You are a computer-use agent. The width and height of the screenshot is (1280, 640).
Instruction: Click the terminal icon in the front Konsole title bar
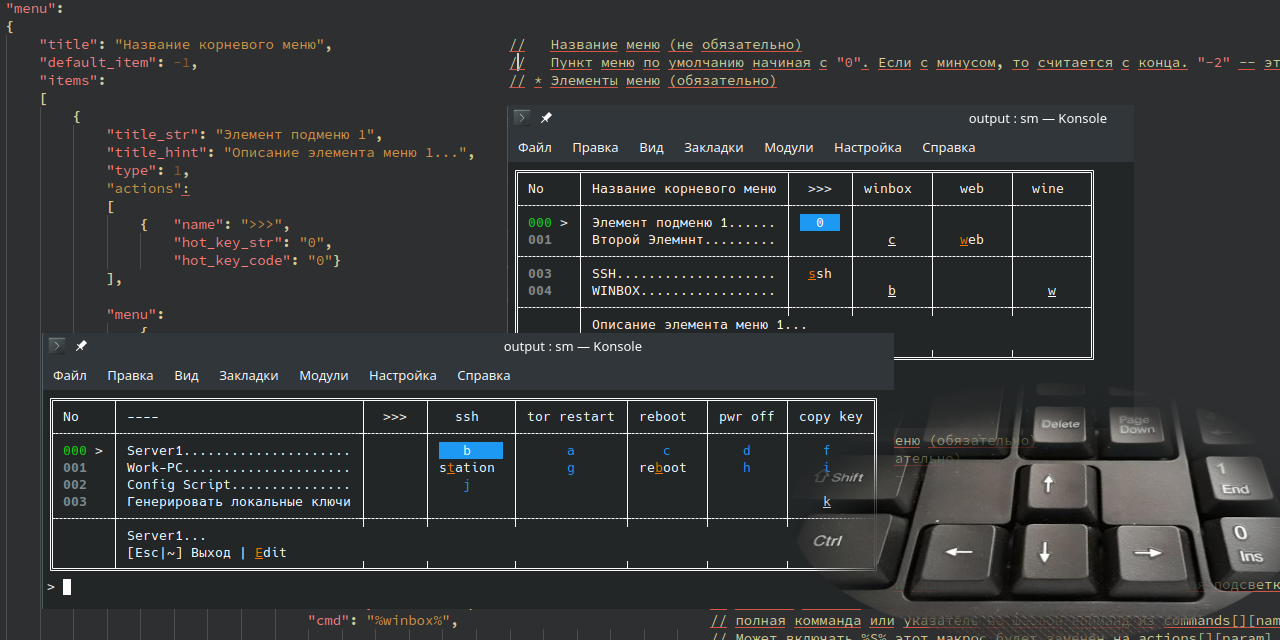(x=57, y=346)
